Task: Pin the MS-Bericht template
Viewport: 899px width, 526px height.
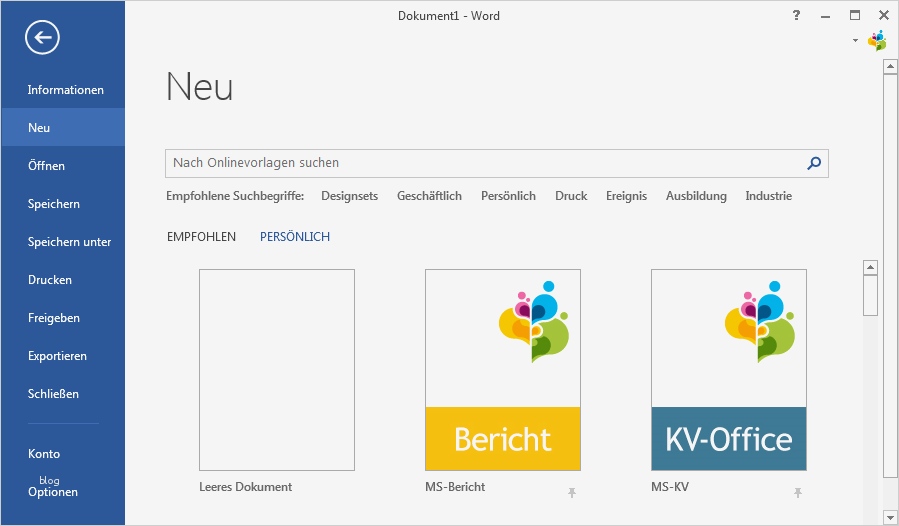Action: click(572, 492)
